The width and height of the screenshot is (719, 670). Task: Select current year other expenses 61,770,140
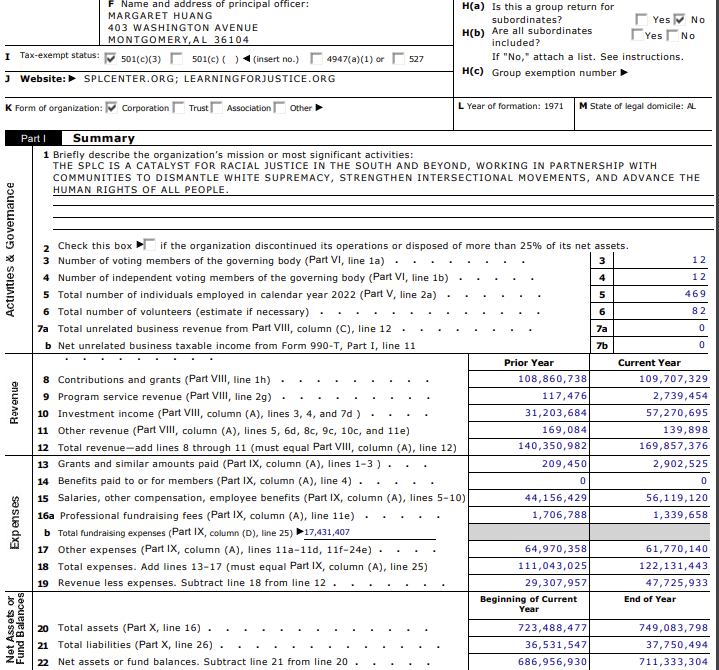click(677, 548)
